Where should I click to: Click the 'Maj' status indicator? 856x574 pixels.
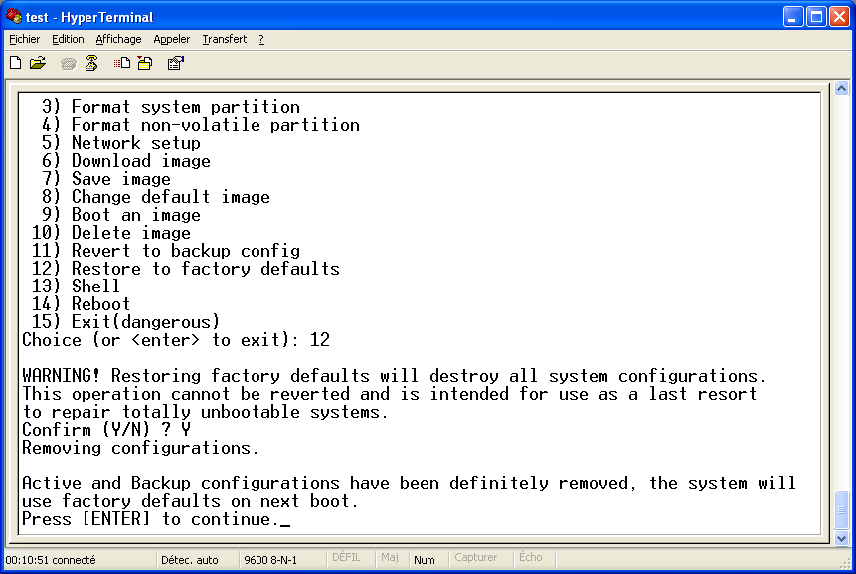click(390, 558)
